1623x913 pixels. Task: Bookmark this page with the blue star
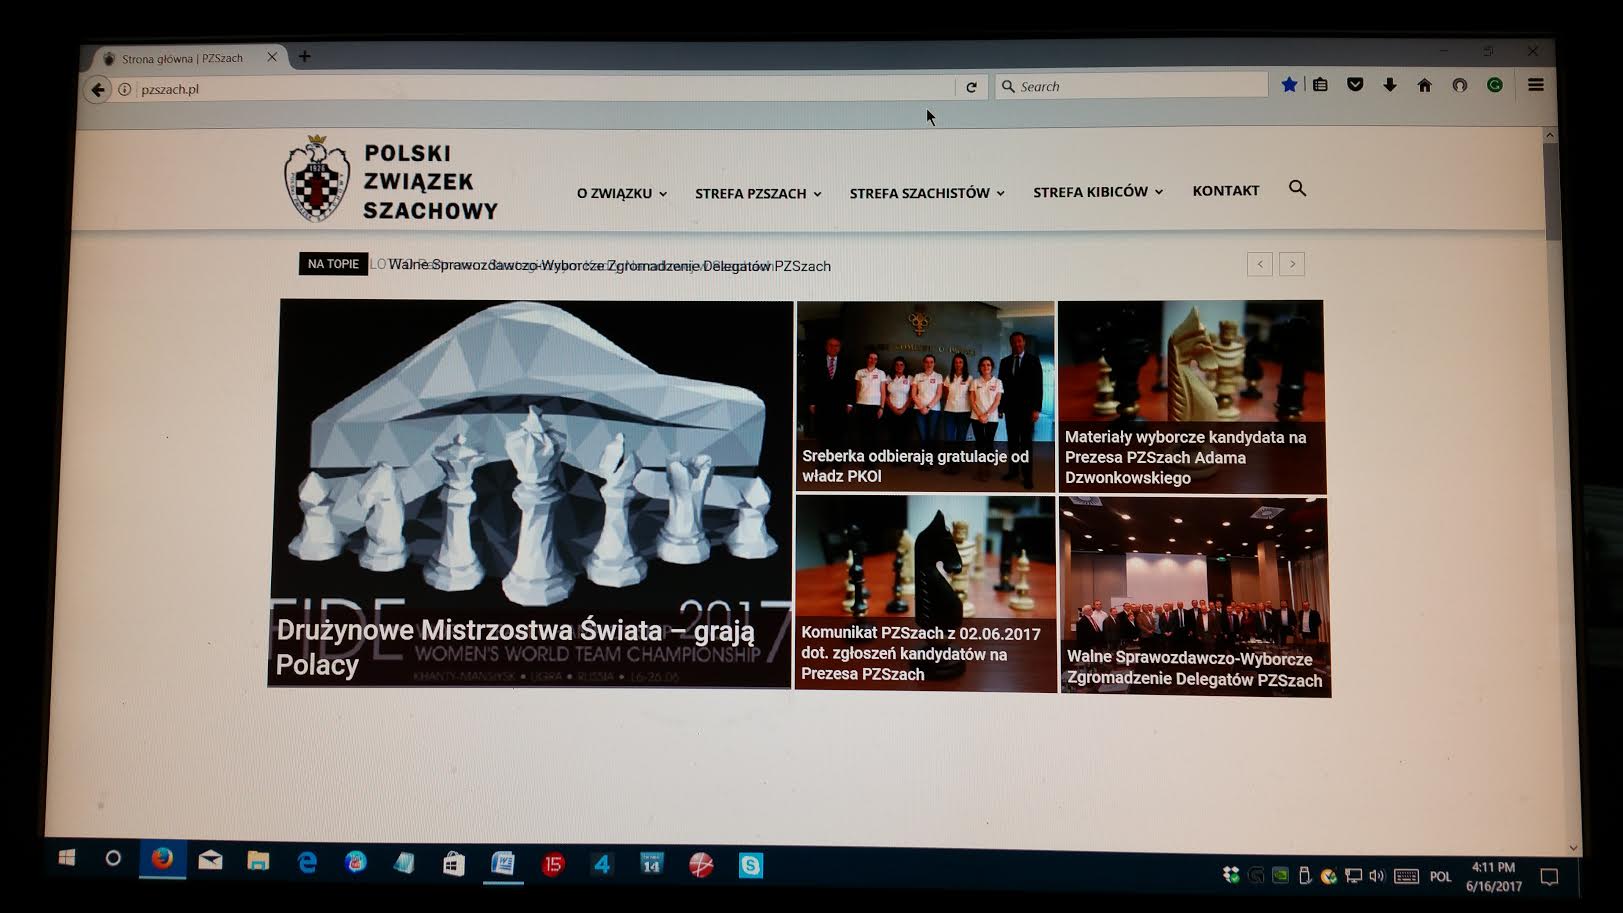pyautogui.click(x=1289, y=85)
